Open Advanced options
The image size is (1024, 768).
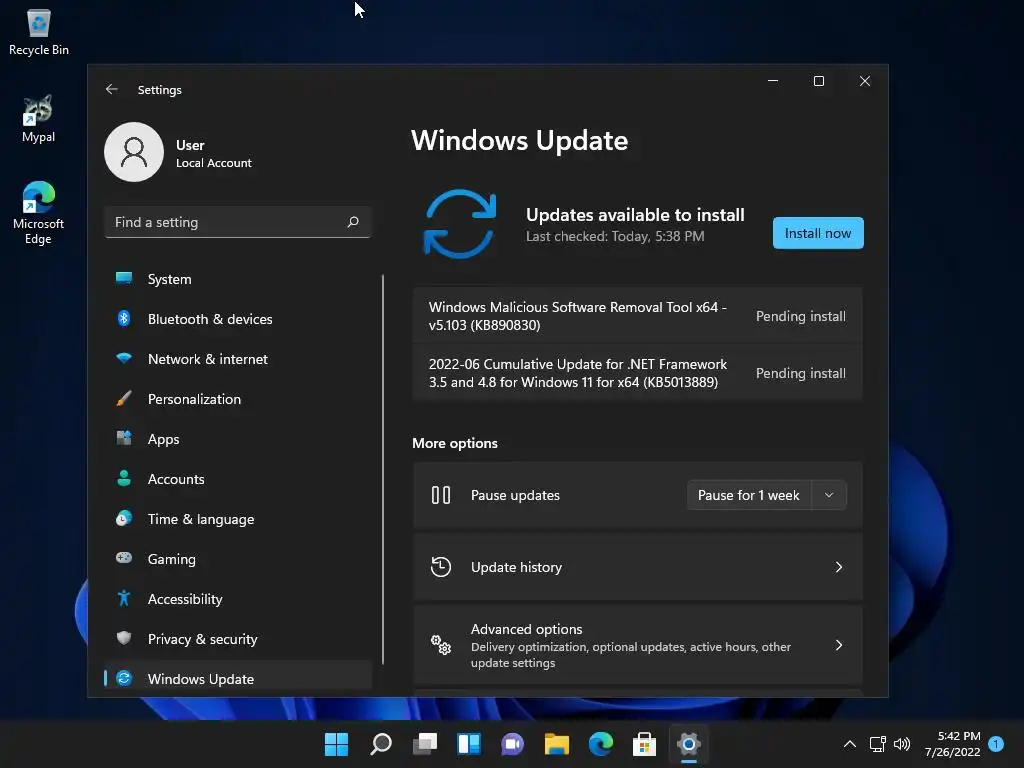(x=637, y=645)
